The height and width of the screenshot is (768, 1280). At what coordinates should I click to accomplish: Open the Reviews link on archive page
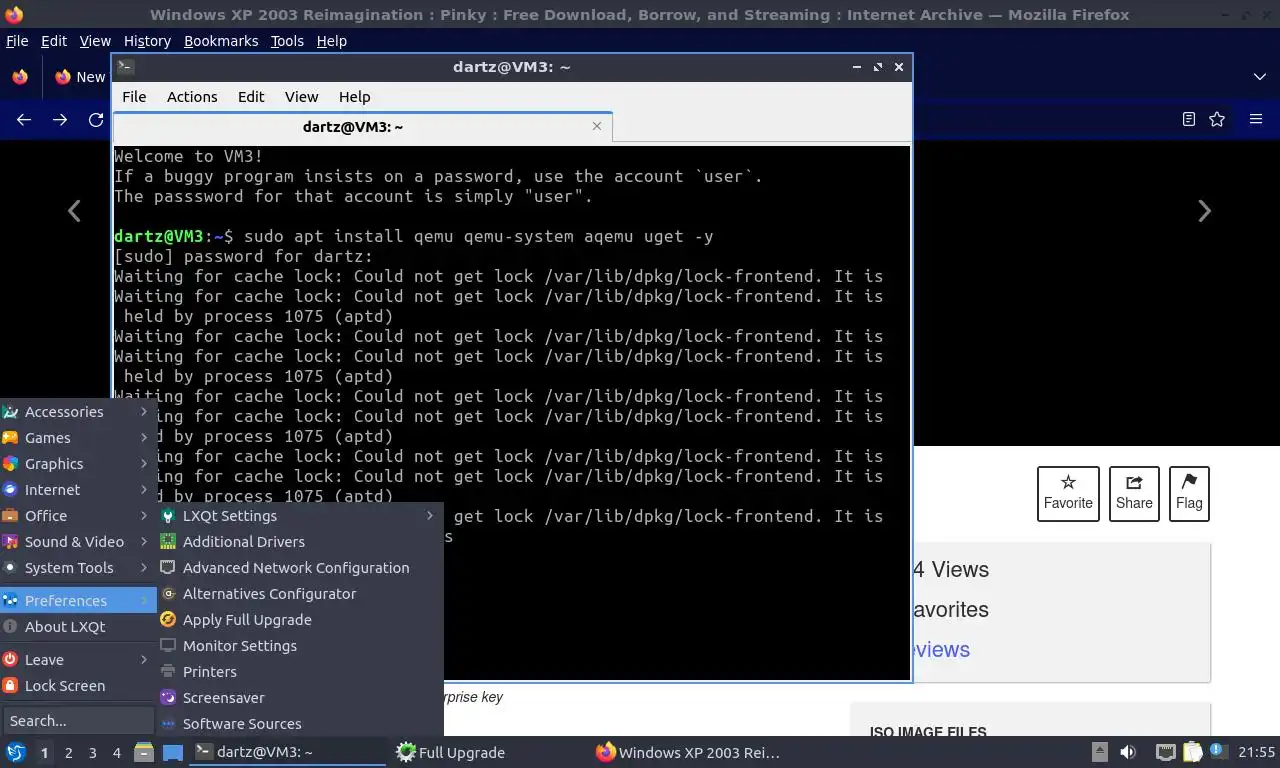pyautogui.click(x=941, y=650)
